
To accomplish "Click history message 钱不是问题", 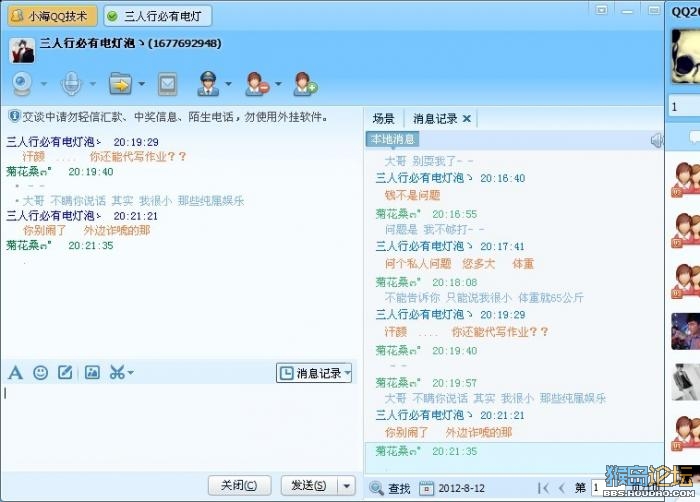I will 412,195.
